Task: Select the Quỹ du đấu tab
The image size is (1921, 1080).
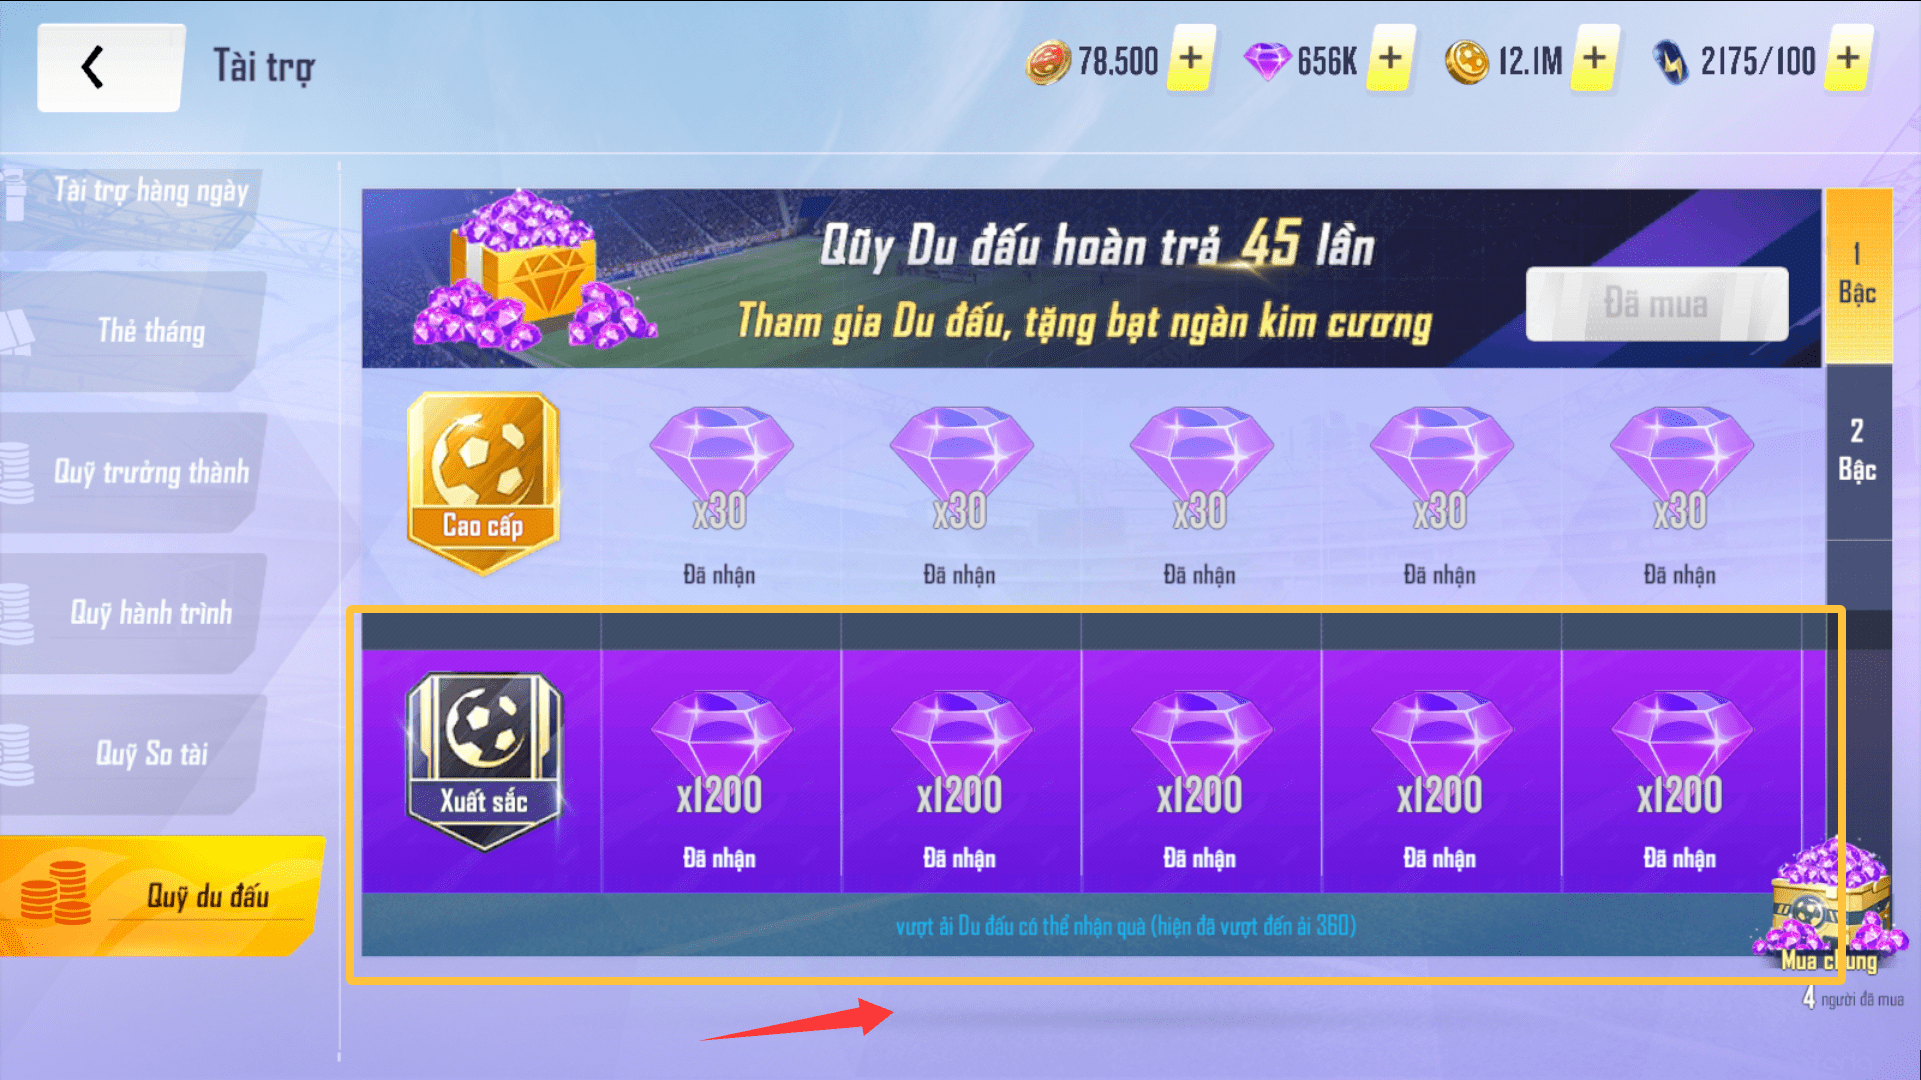Action: point(162,896)
